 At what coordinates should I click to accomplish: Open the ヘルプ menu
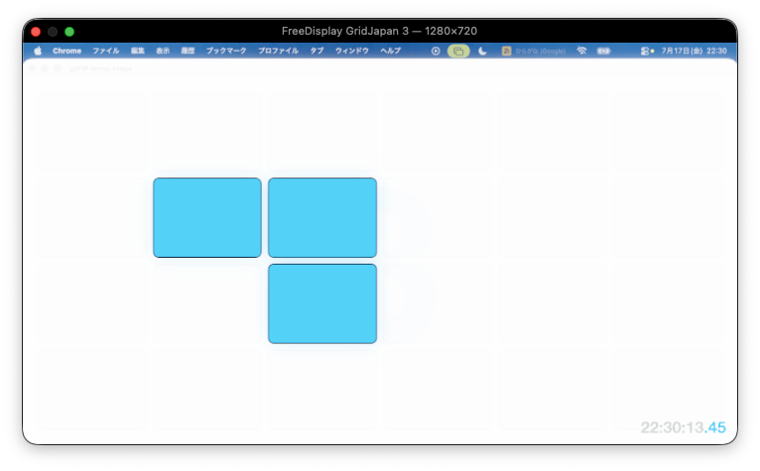(390, 51)
